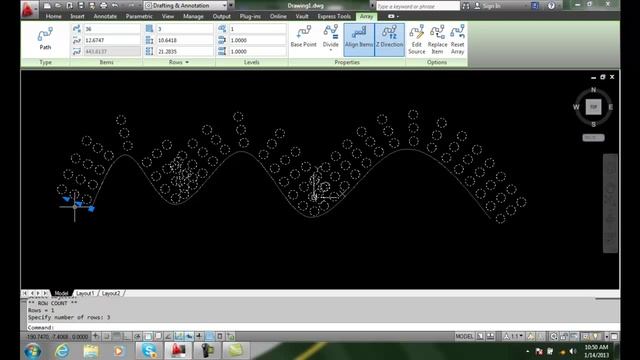Screen dimensions: 640x360
Task: Click the Model layout tab
Action: click(x=61, y=293)
